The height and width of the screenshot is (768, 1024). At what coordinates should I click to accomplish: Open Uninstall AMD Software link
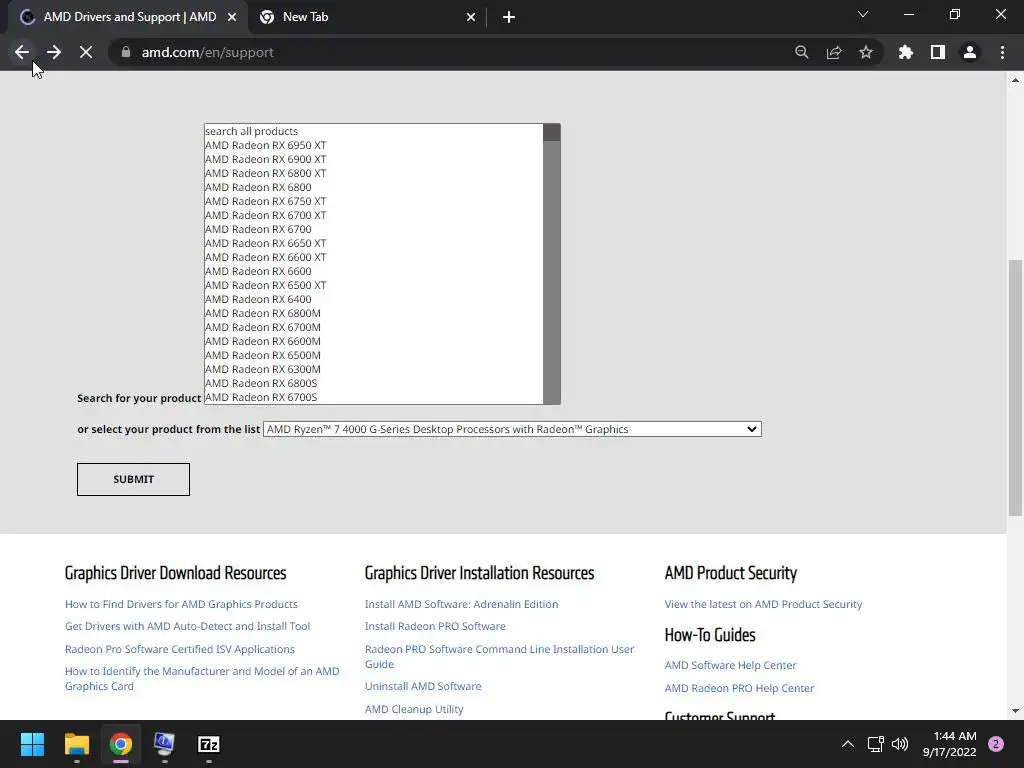click(423, 686)
